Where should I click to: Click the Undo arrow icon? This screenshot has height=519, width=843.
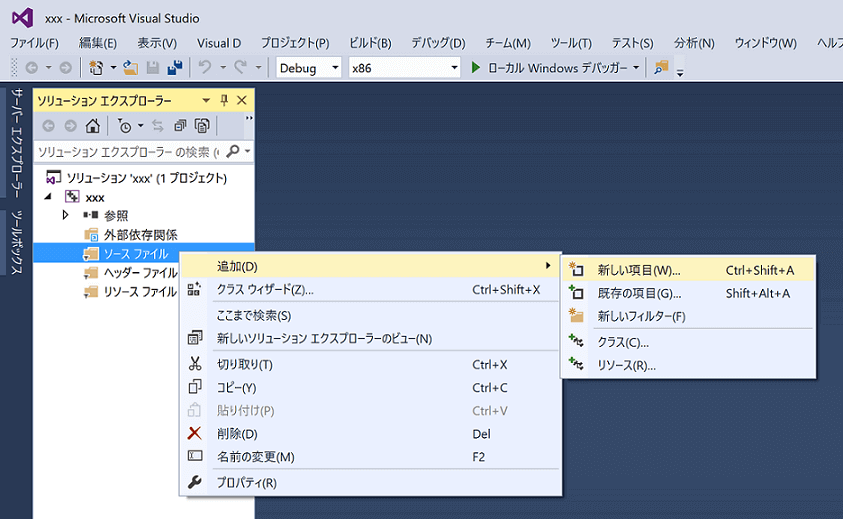pyautogui.click(x=205, y=67)
